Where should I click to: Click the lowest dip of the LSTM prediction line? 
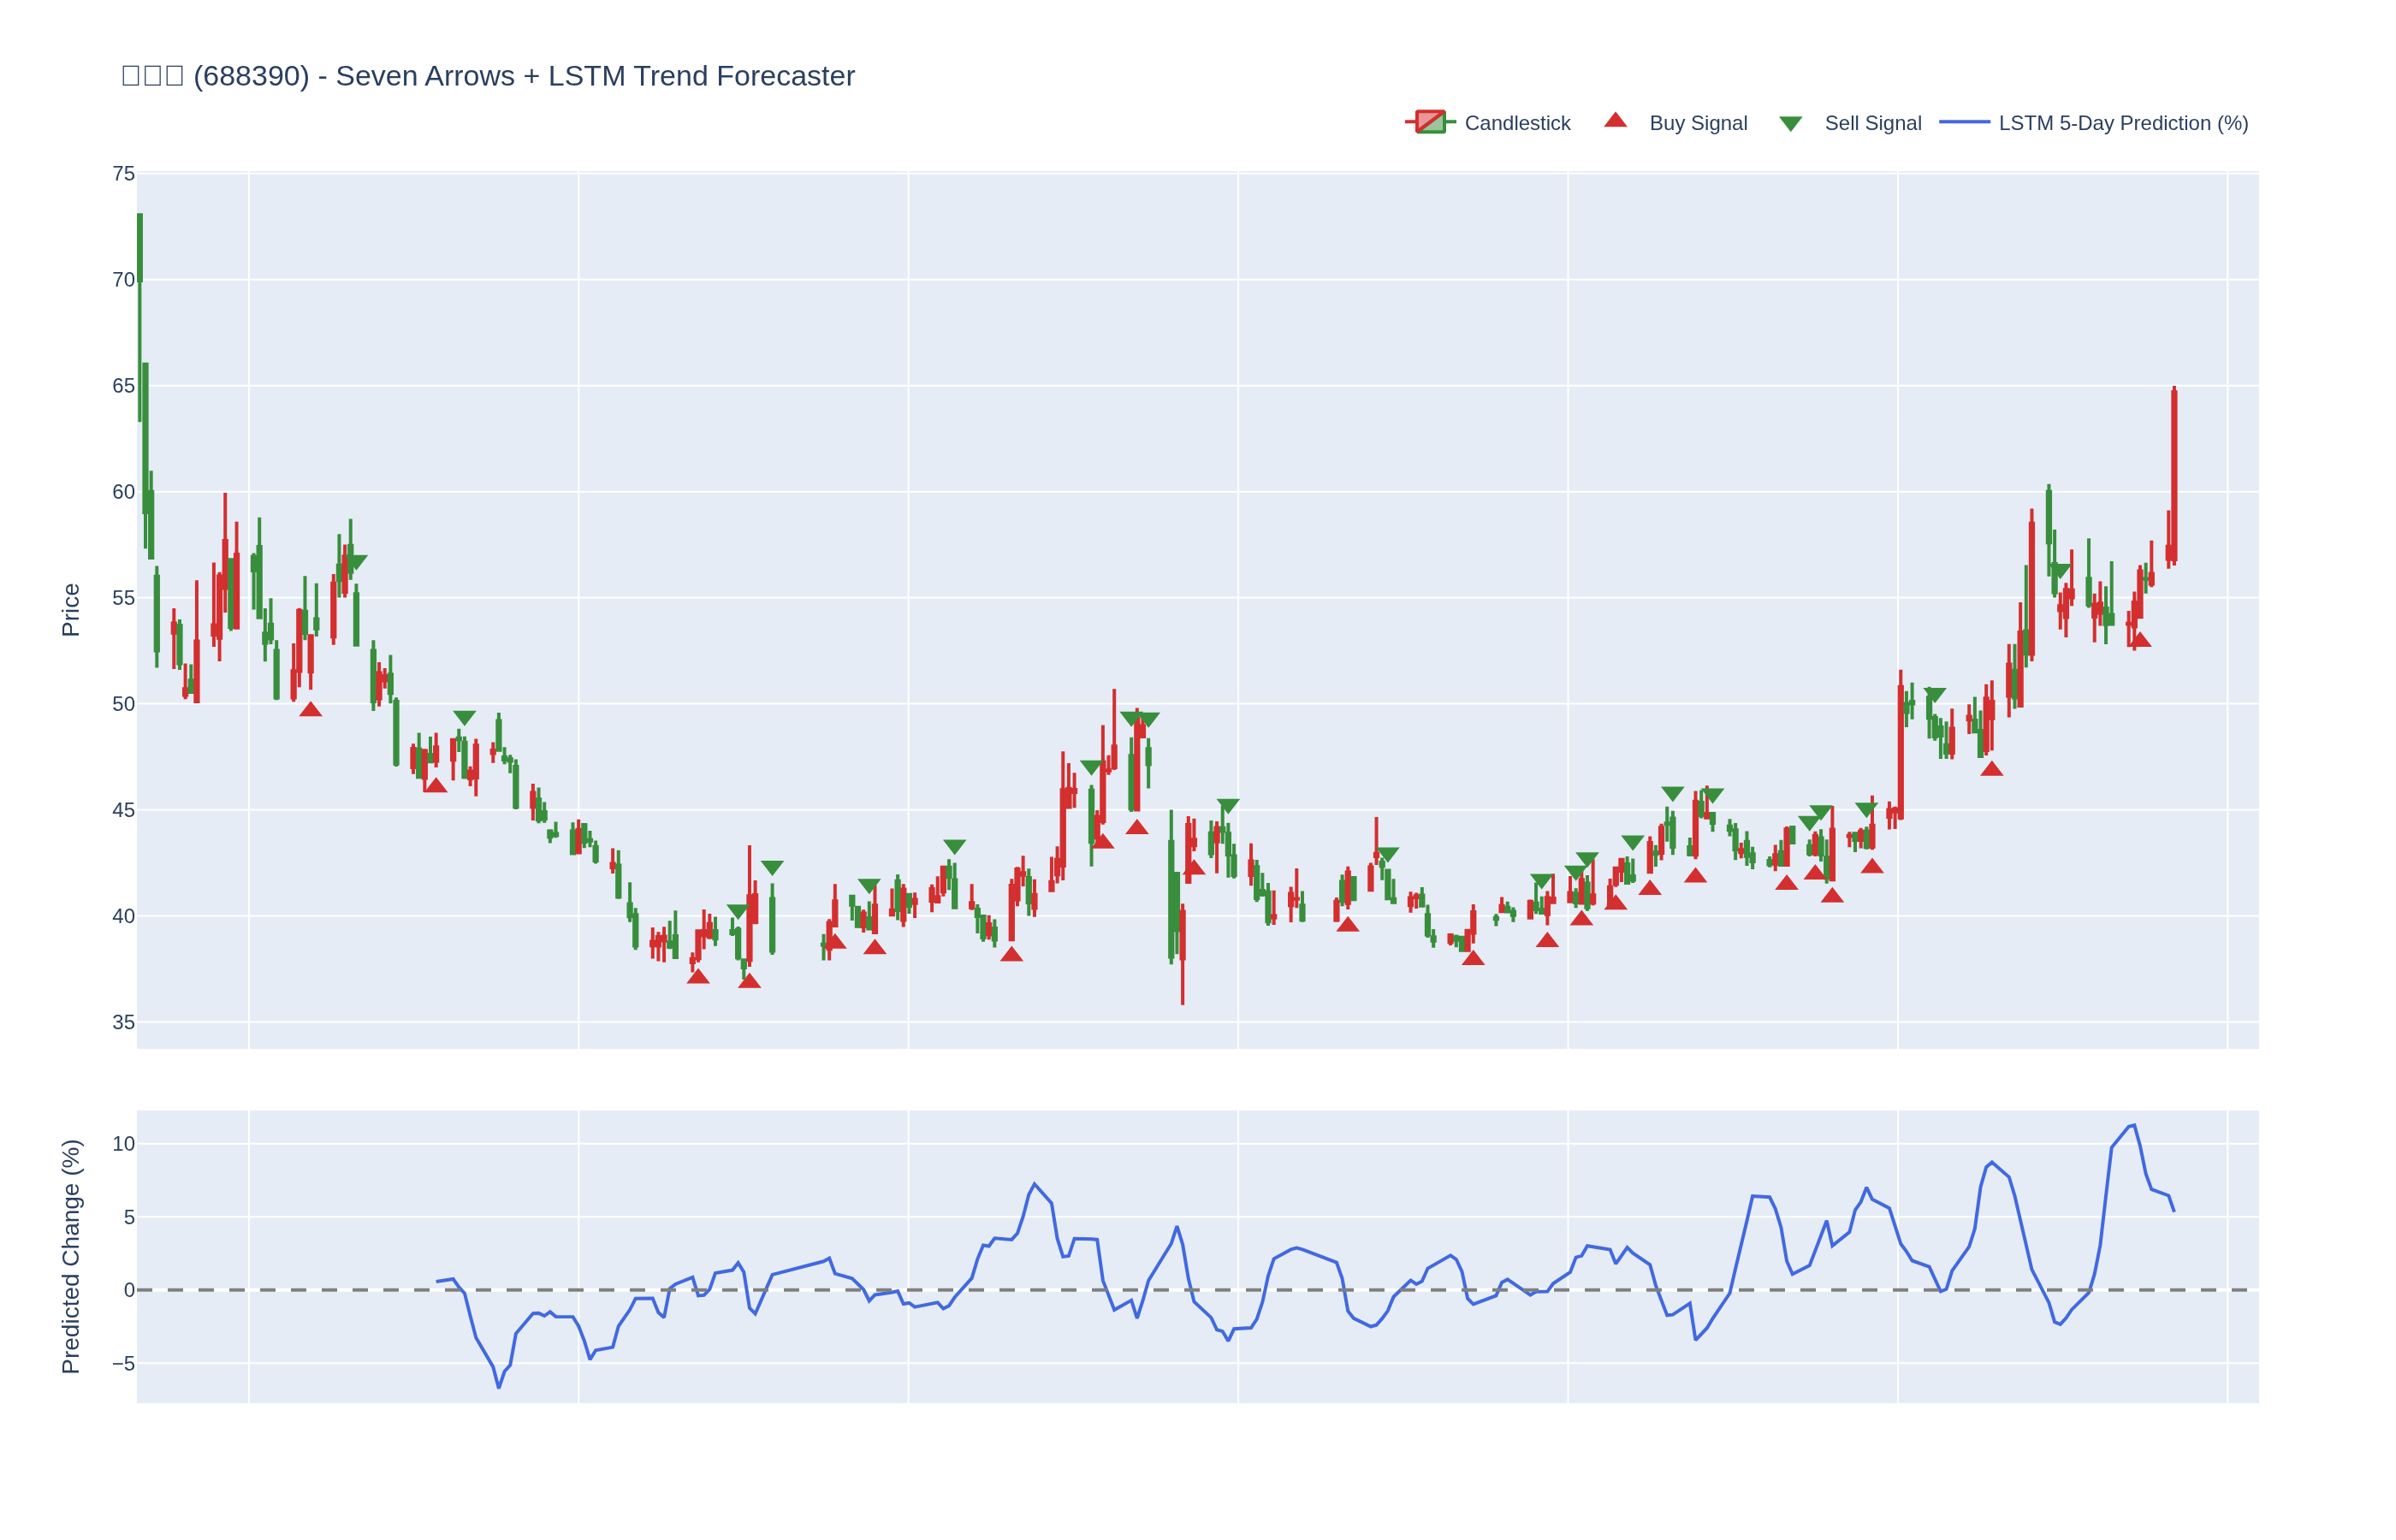(499, 1386)
